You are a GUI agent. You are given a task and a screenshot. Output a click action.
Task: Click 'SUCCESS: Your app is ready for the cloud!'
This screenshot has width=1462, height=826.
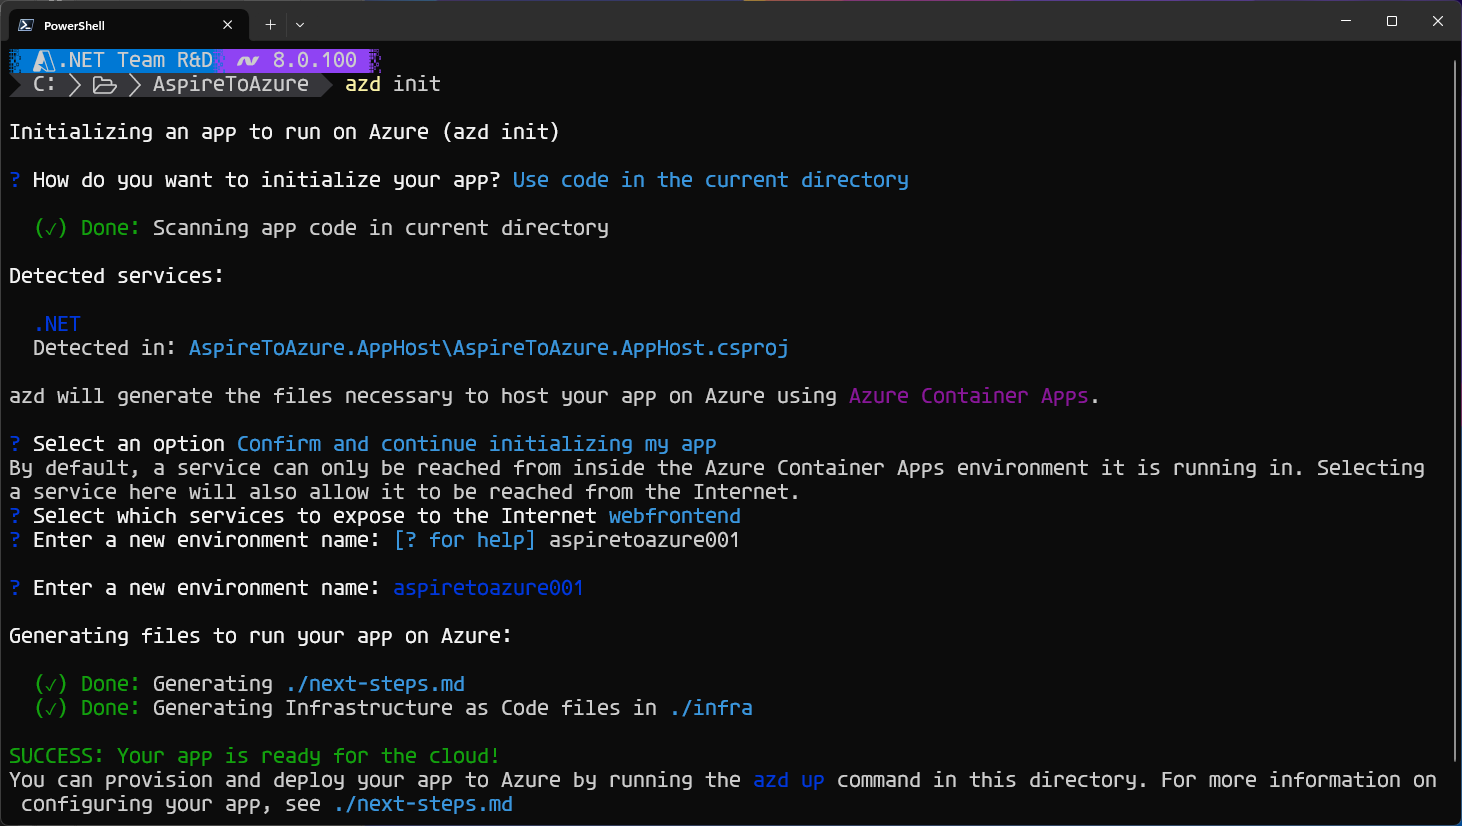point(255,756)
